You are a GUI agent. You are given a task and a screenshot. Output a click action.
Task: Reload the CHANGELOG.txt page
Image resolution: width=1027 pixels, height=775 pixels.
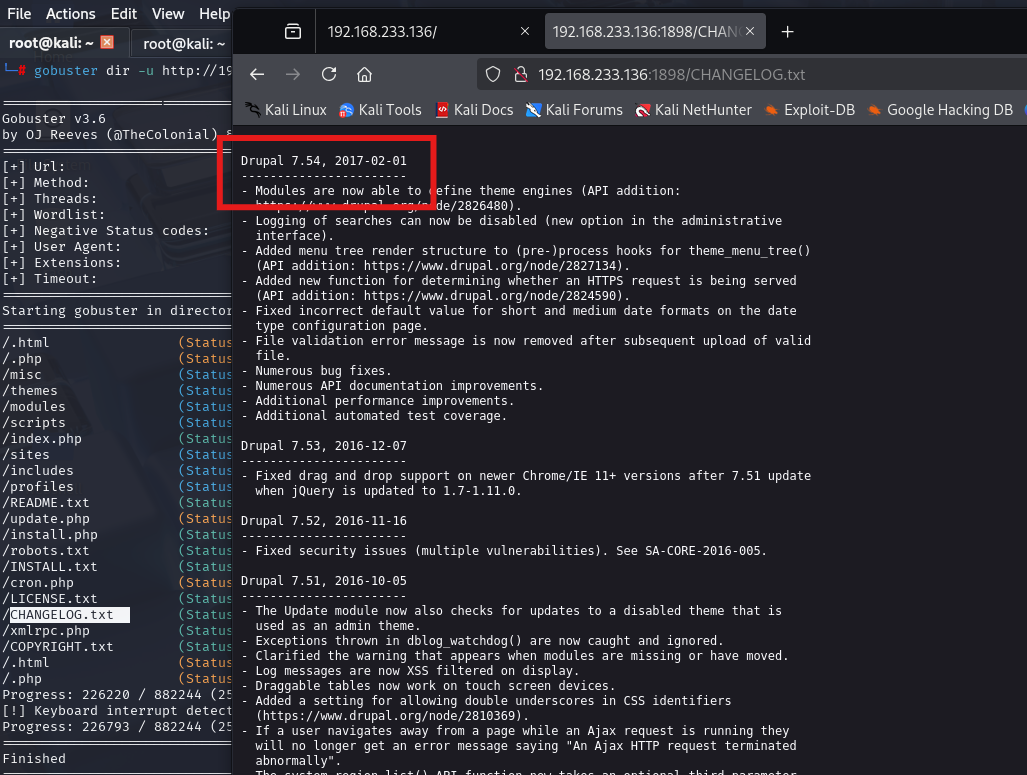329,75
